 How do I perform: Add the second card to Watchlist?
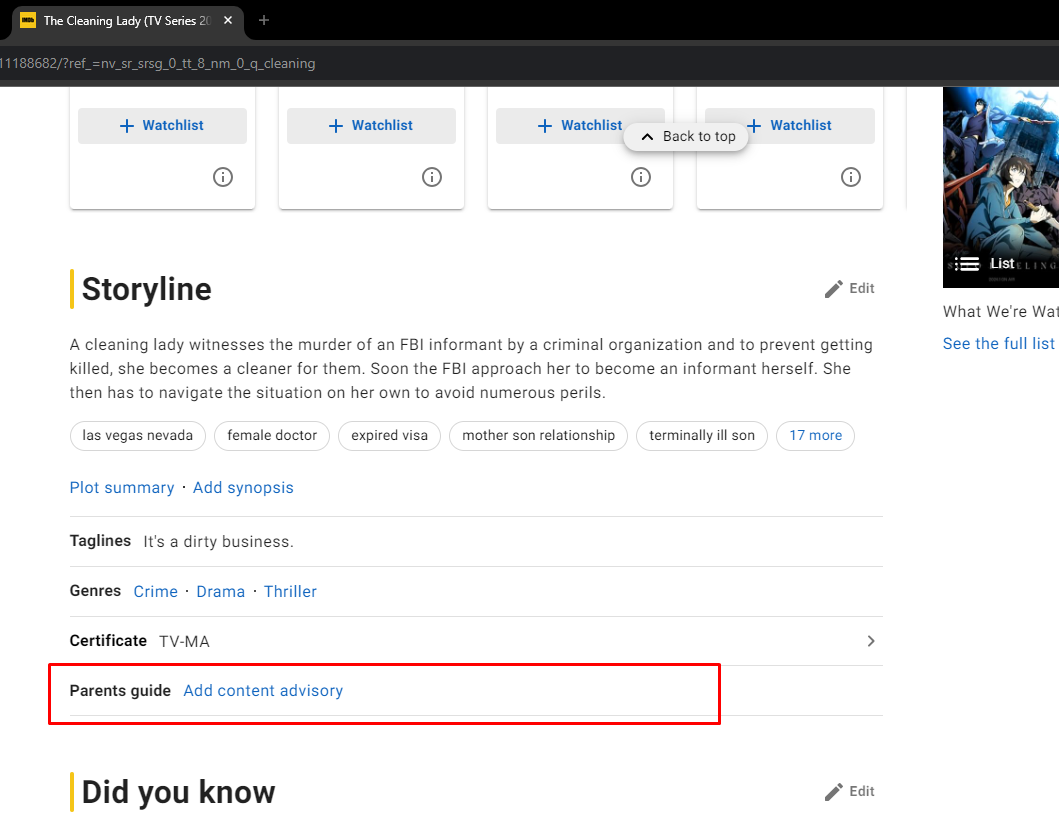tap(371, 126)
